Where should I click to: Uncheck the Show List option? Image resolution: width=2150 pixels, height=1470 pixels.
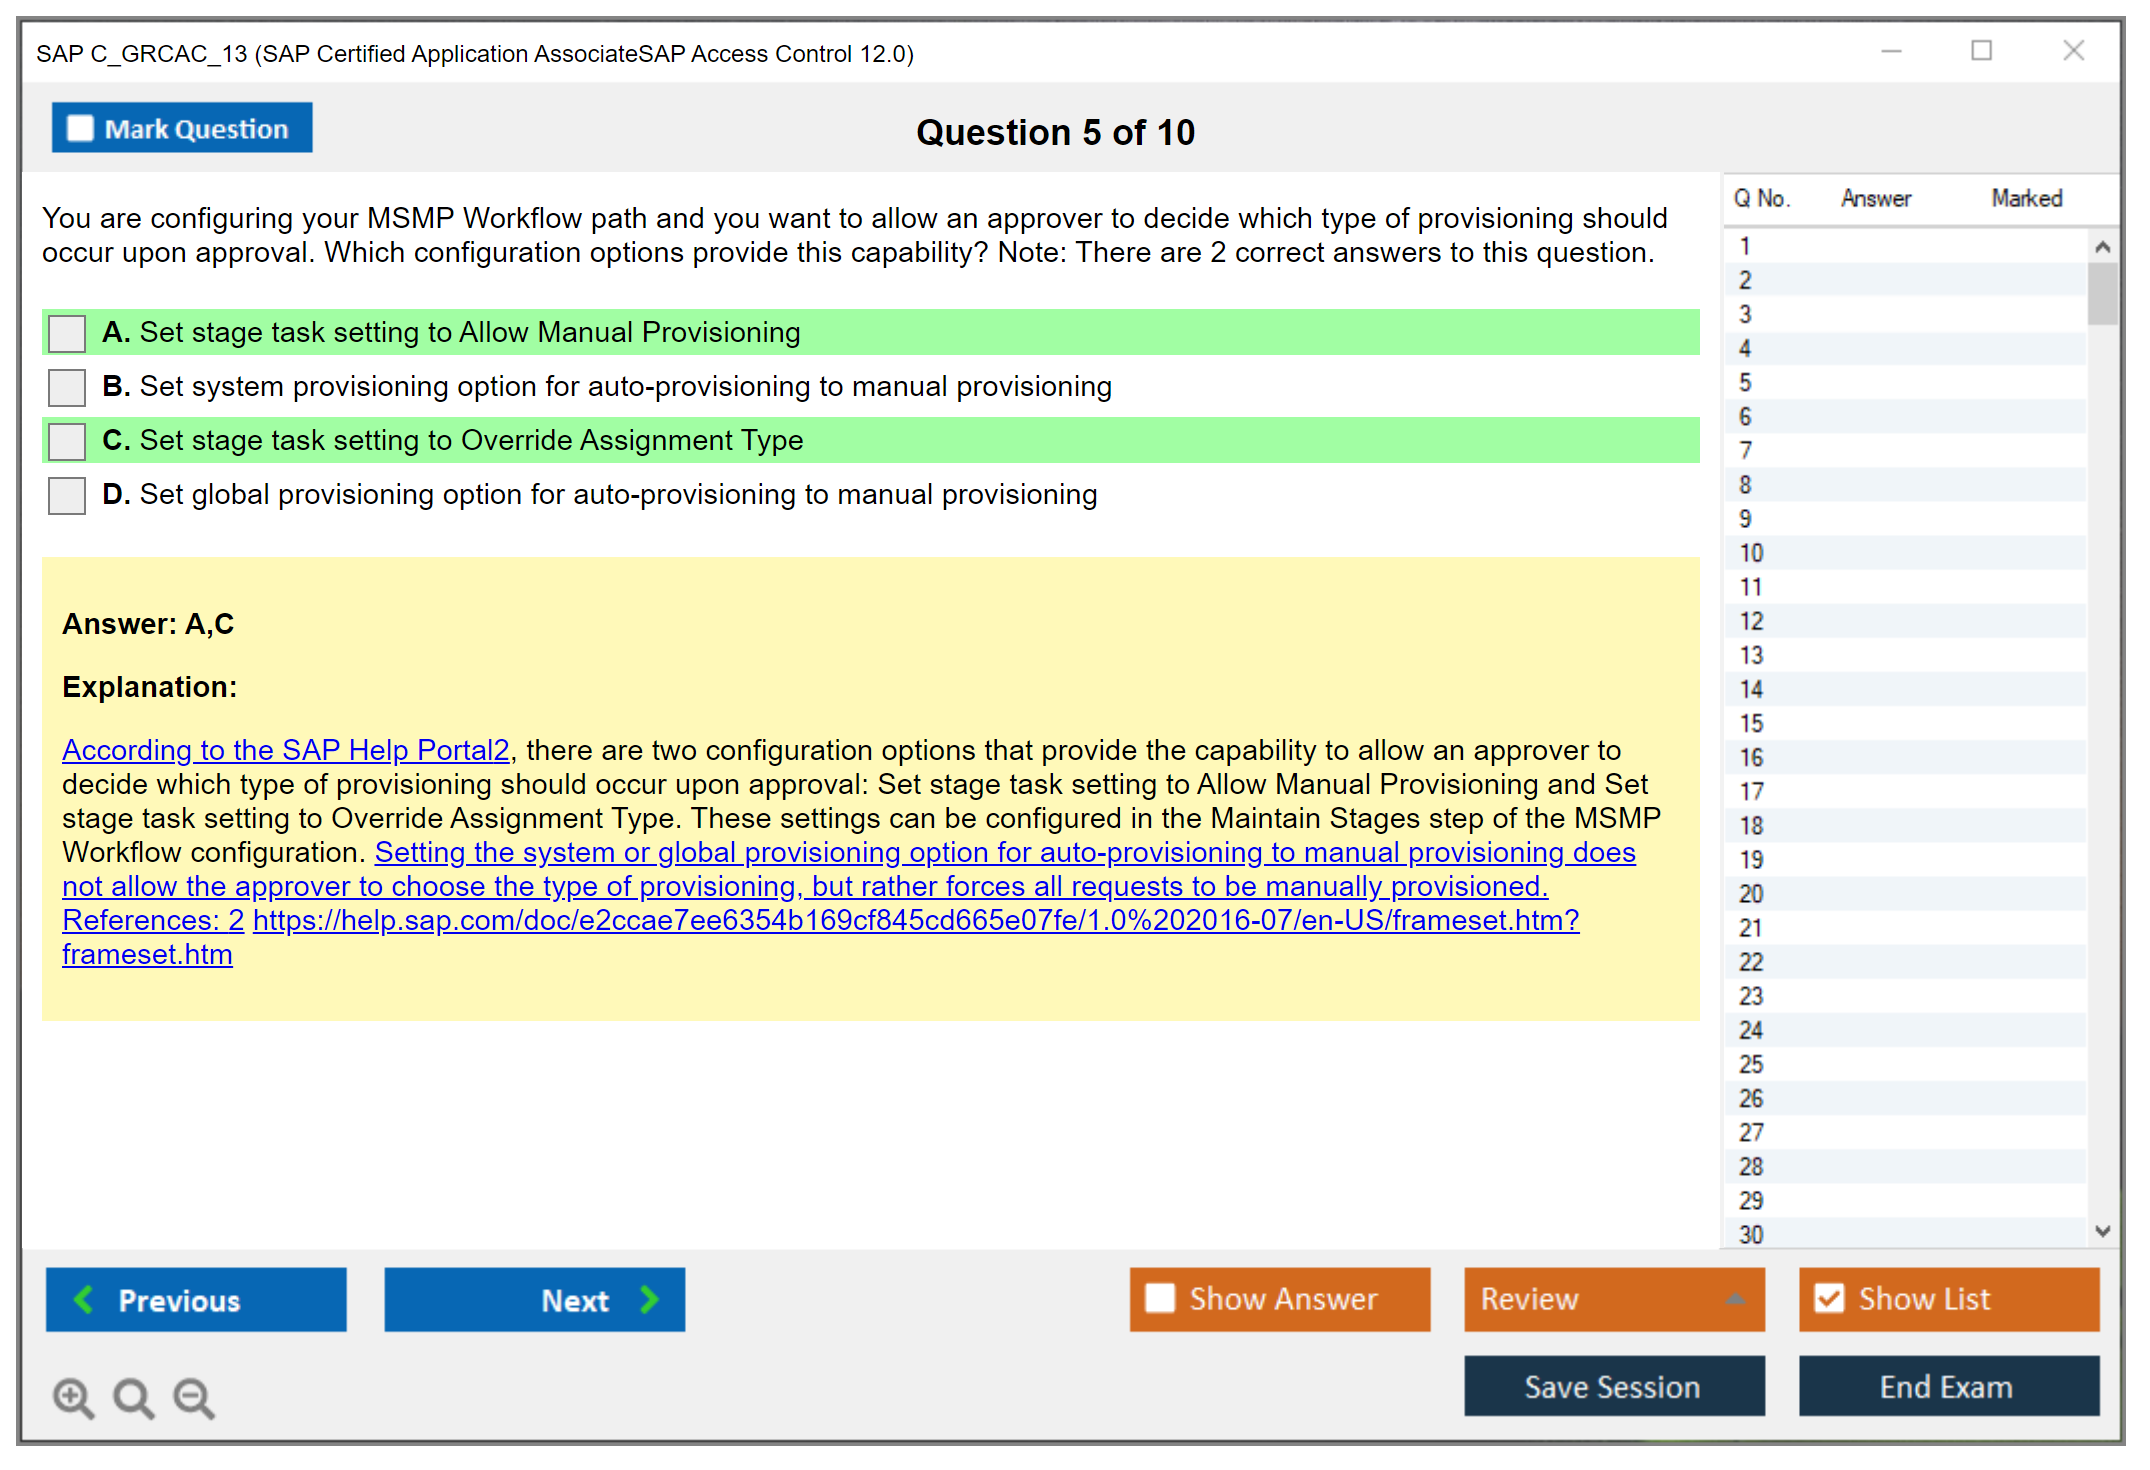tap(1829, 1298)
